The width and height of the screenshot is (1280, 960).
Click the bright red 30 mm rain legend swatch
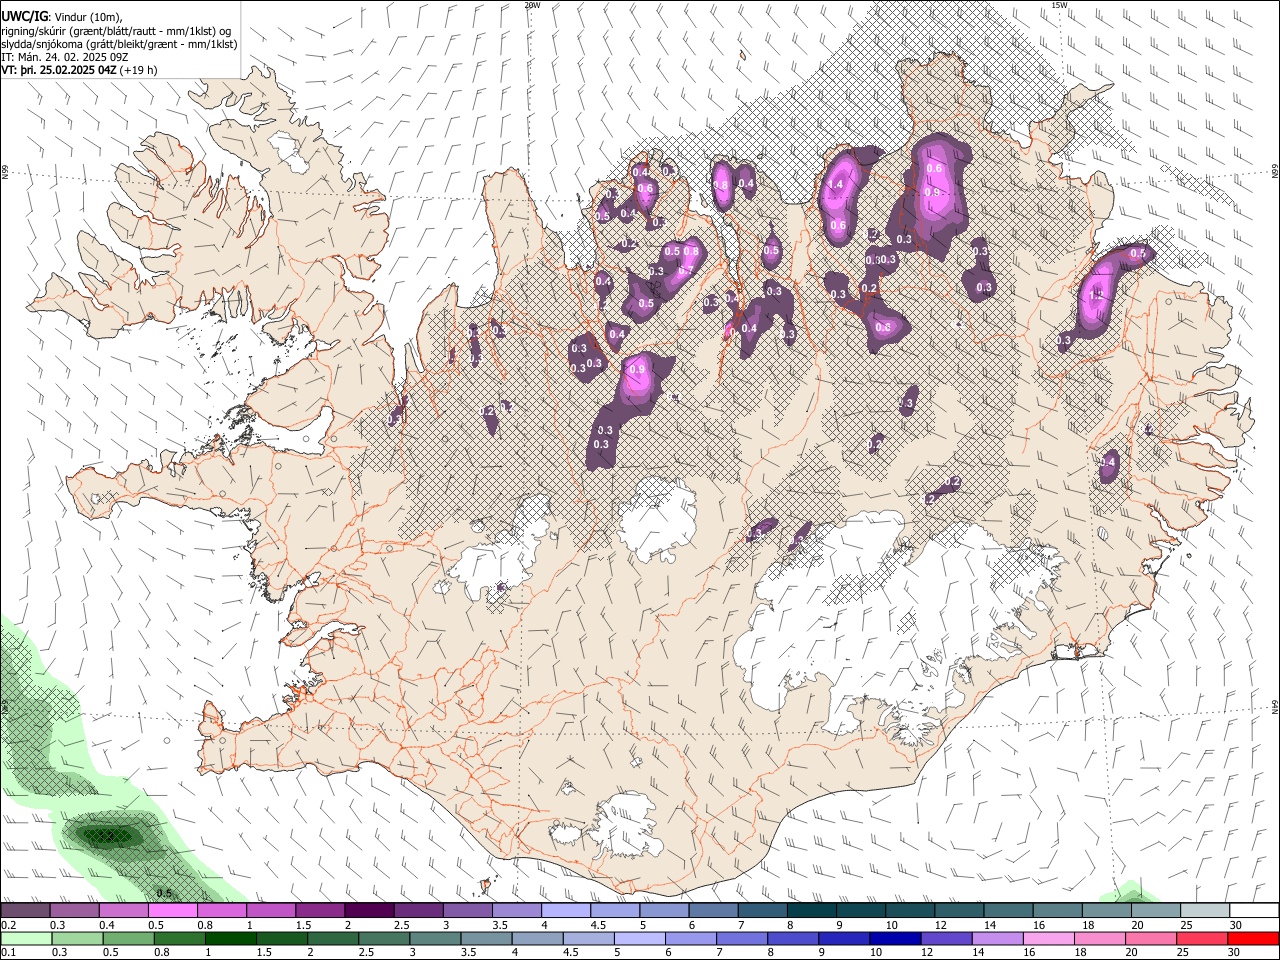(x=1255, y=939)
